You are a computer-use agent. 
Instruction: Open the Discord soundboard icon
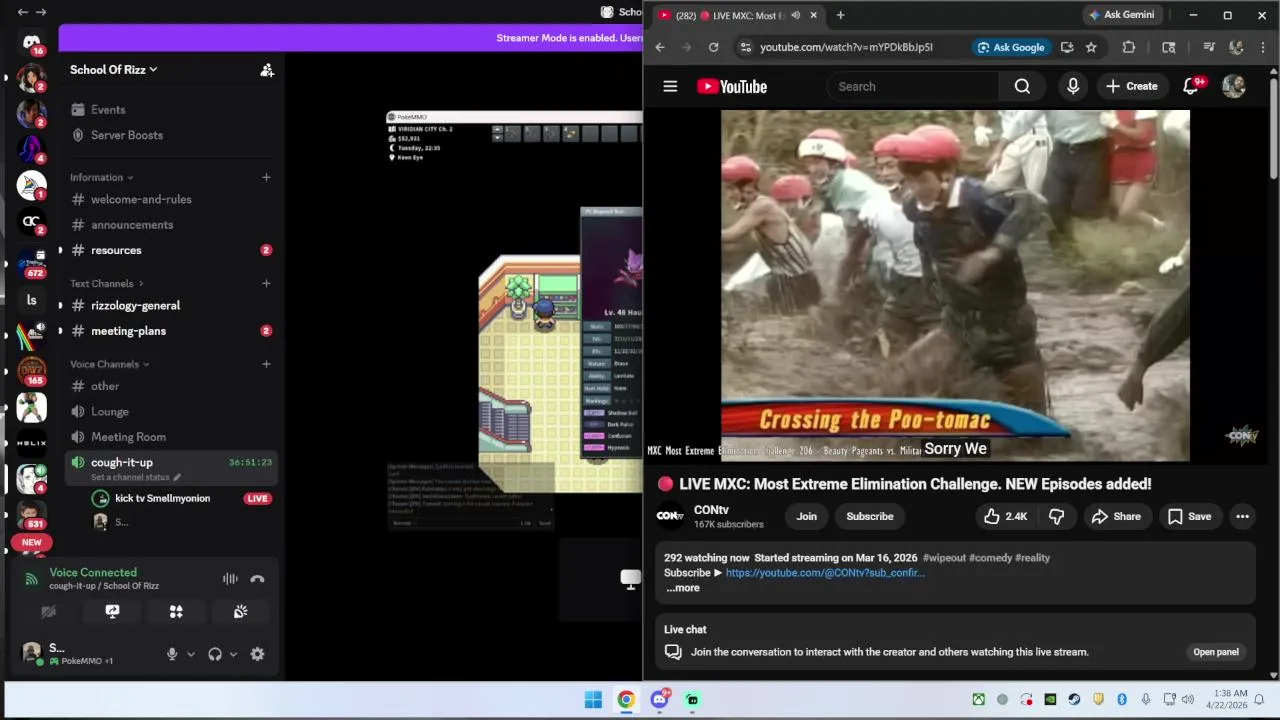point(240,612)
